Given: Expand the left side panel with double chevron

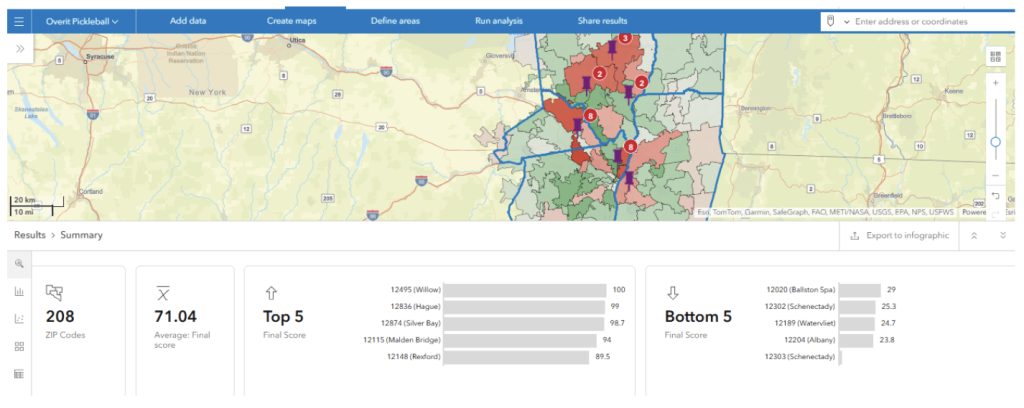Looking at the screenshot, I should pyautogui.click(x=19, y=48).
